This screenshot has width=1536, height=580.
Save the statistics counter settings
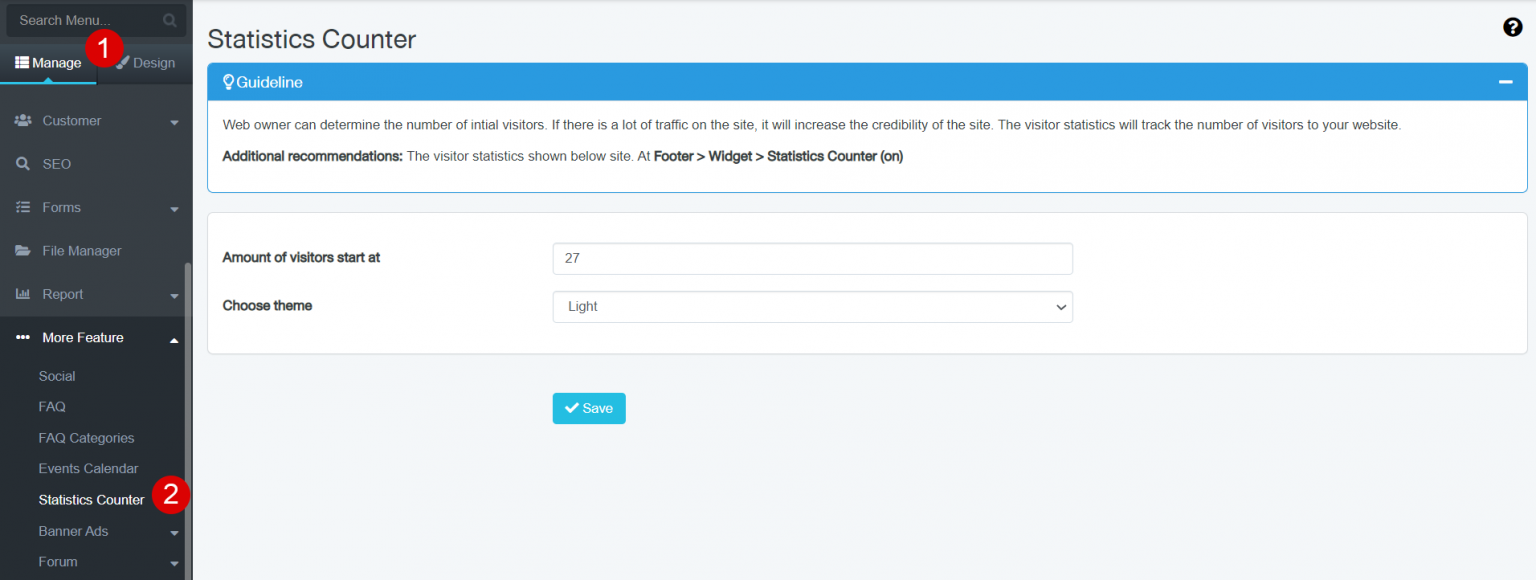click(x=588, y=408)
